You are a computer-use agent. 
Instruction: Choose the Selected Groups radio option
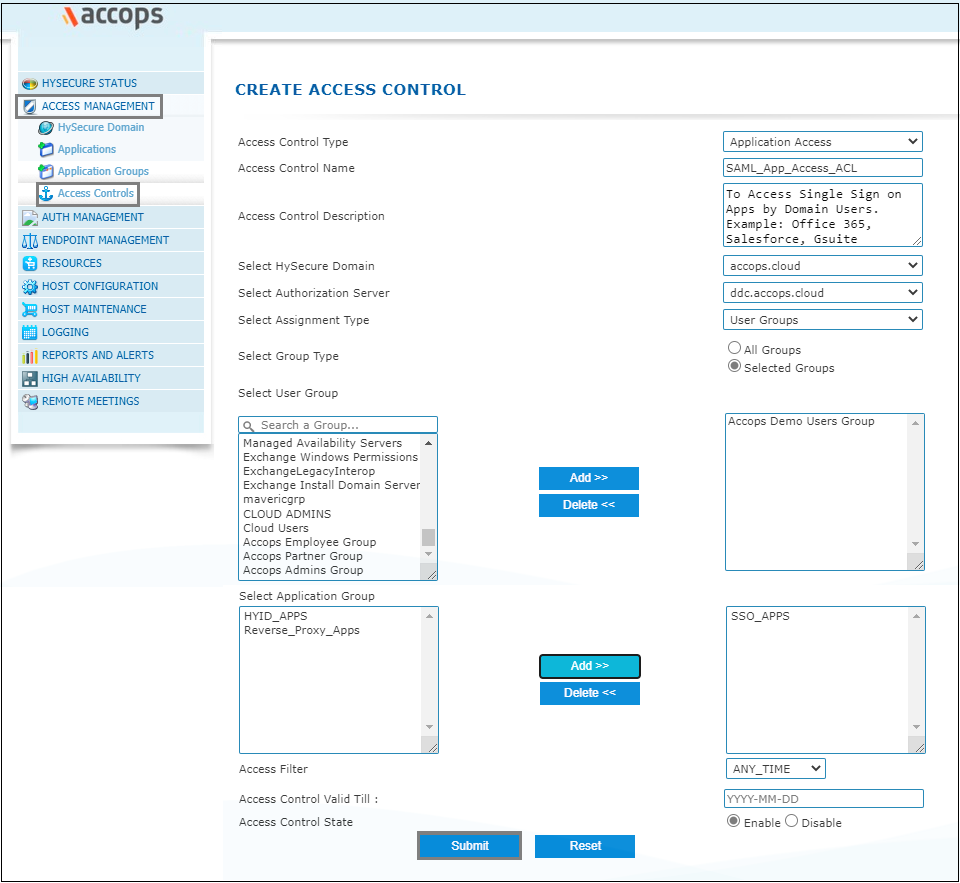pyautogui.click(x=735, y=367)
